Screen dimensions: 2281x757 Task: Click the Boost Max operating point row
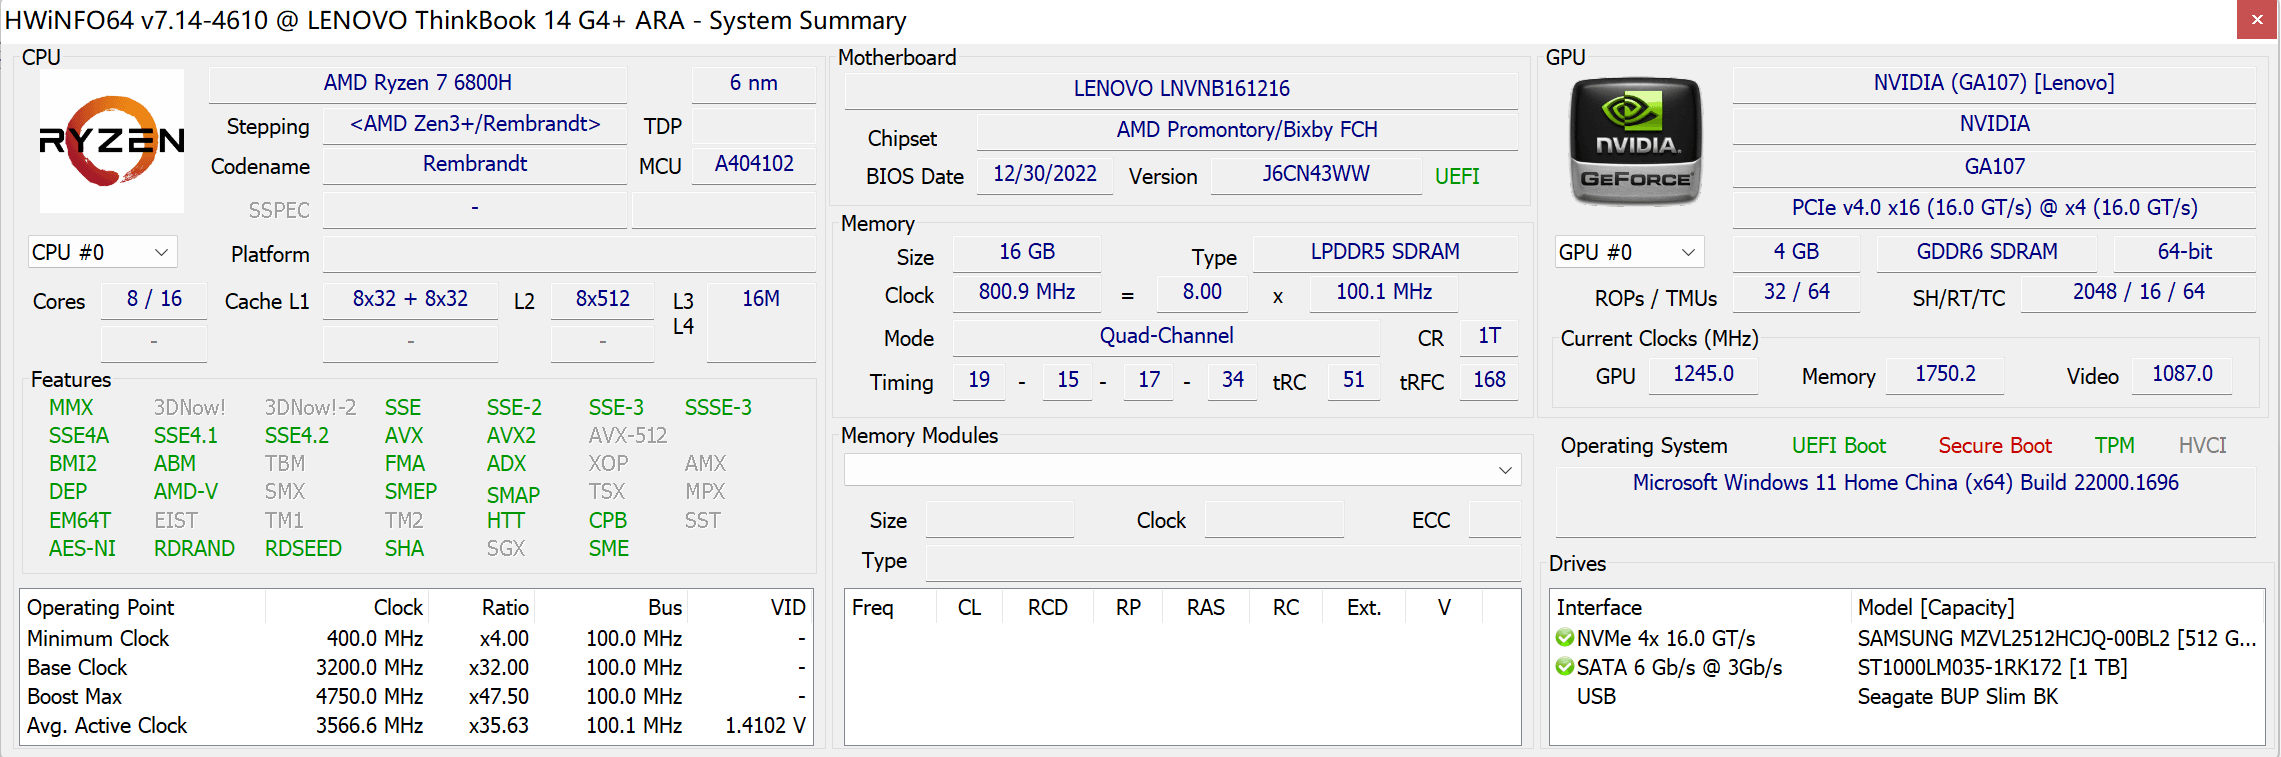click(416, 696)
